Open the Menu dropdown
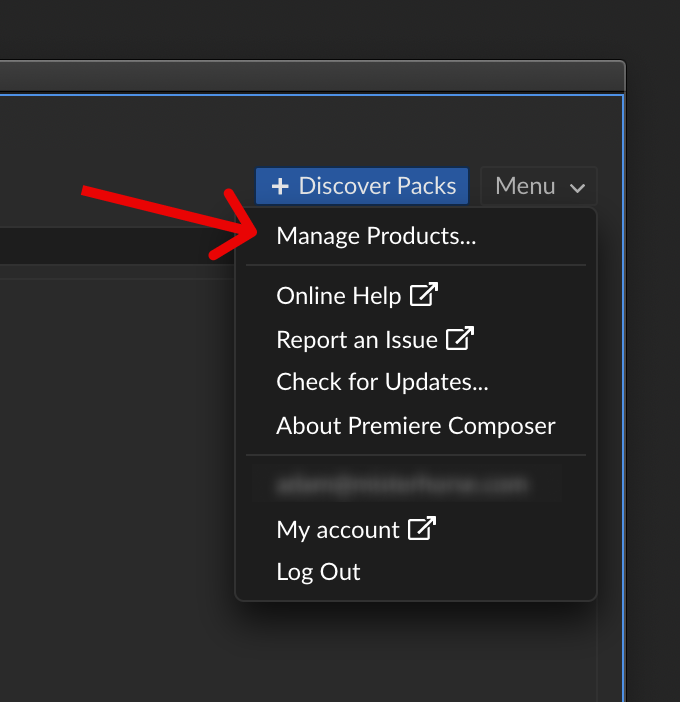 point(539,186)
